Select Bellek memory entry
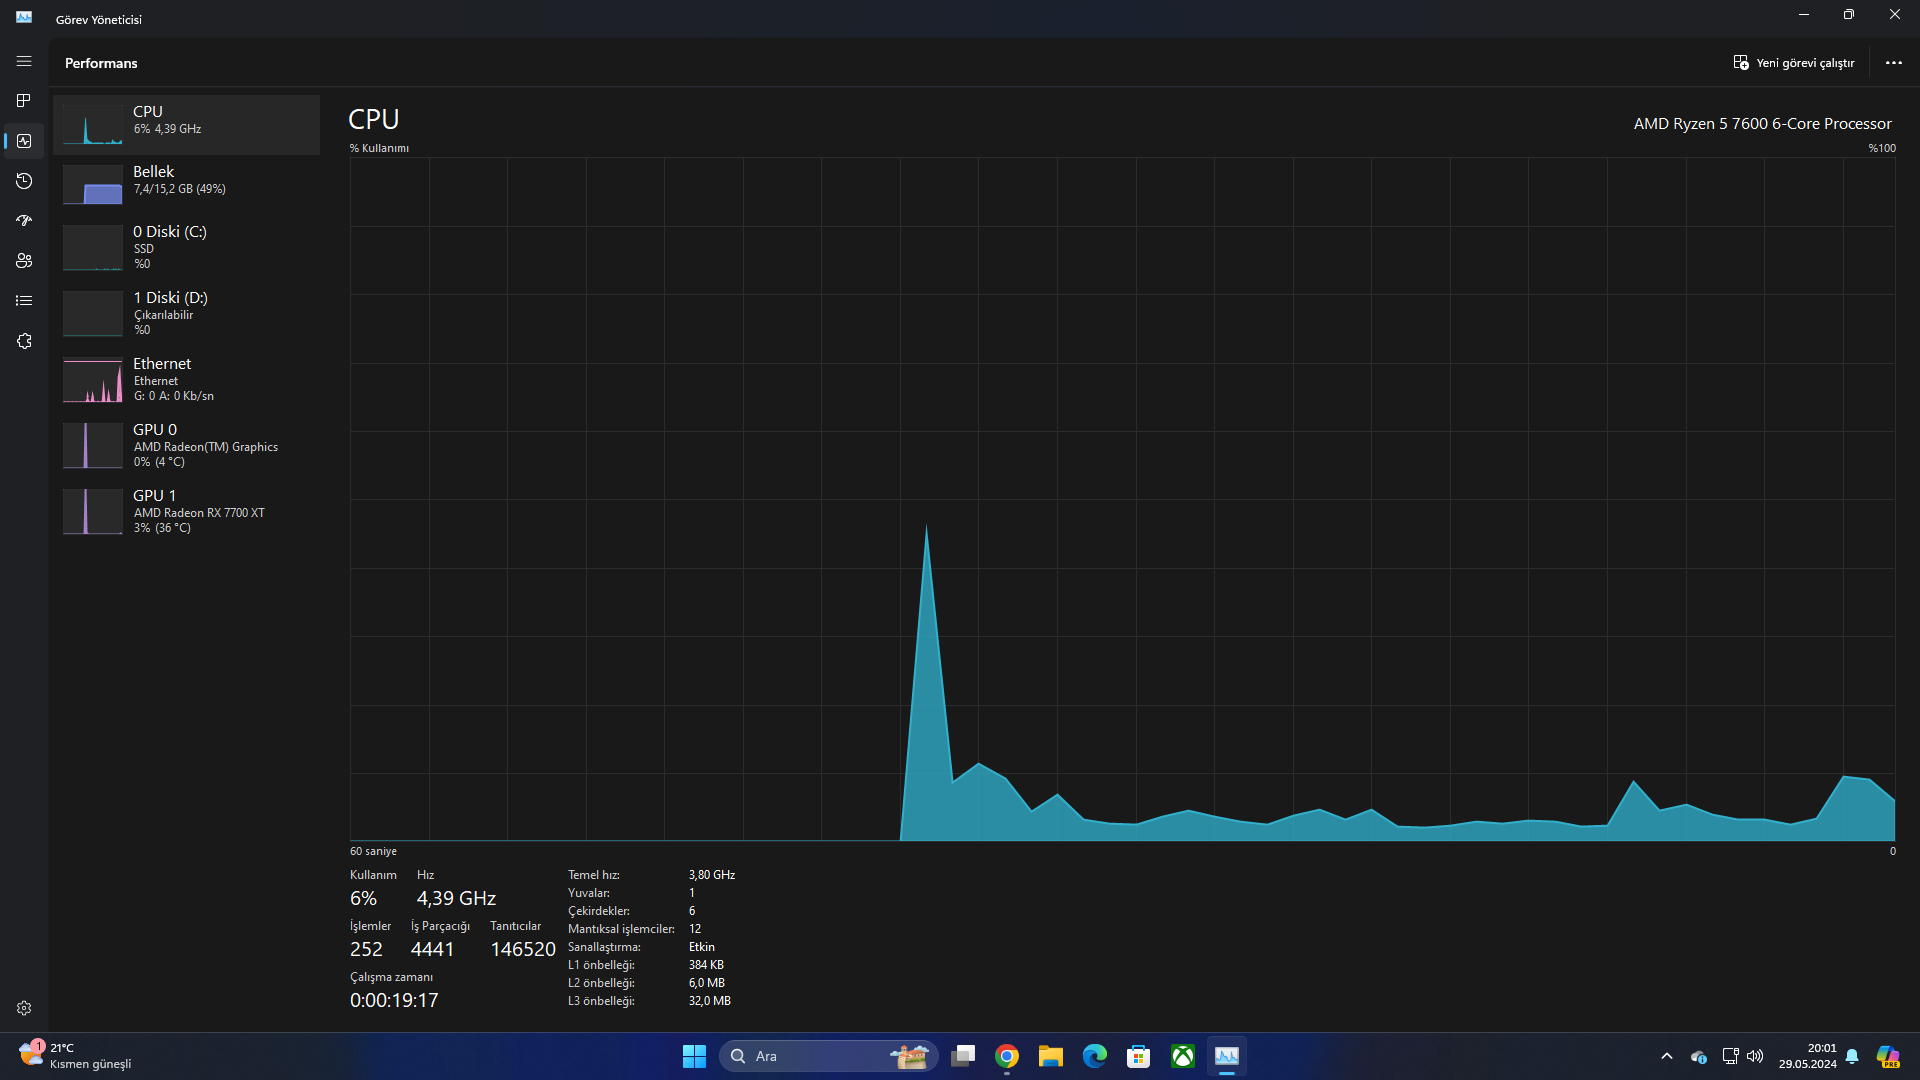The width and height of the screenshot is (1920, 1080). tap(186, 185)
